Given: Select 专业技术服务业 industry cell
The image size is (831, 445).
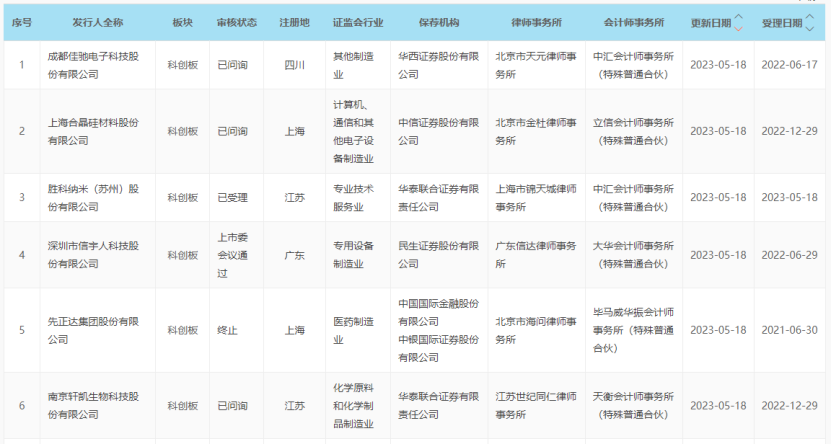Looking at the screenshot, I should (x=353, y=198).
